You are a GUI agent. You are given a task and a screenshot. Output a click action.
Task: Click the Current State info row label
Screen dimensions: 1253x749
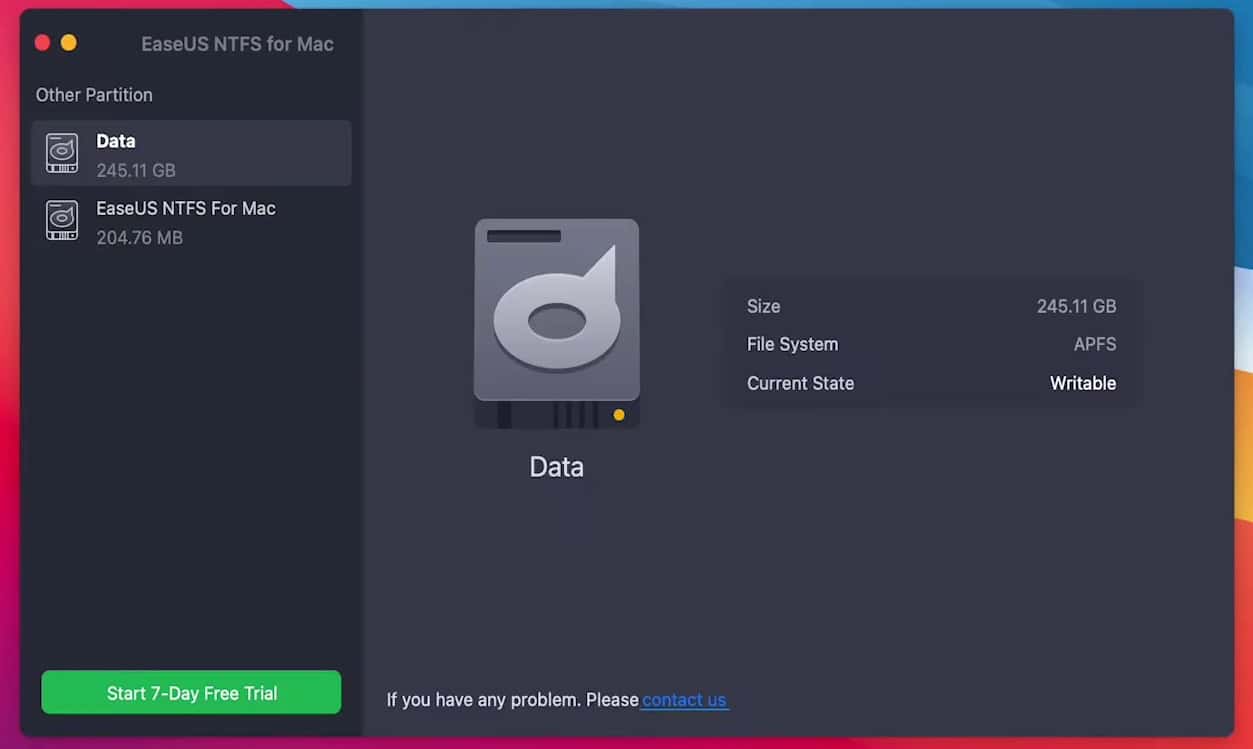pos(800,383)
